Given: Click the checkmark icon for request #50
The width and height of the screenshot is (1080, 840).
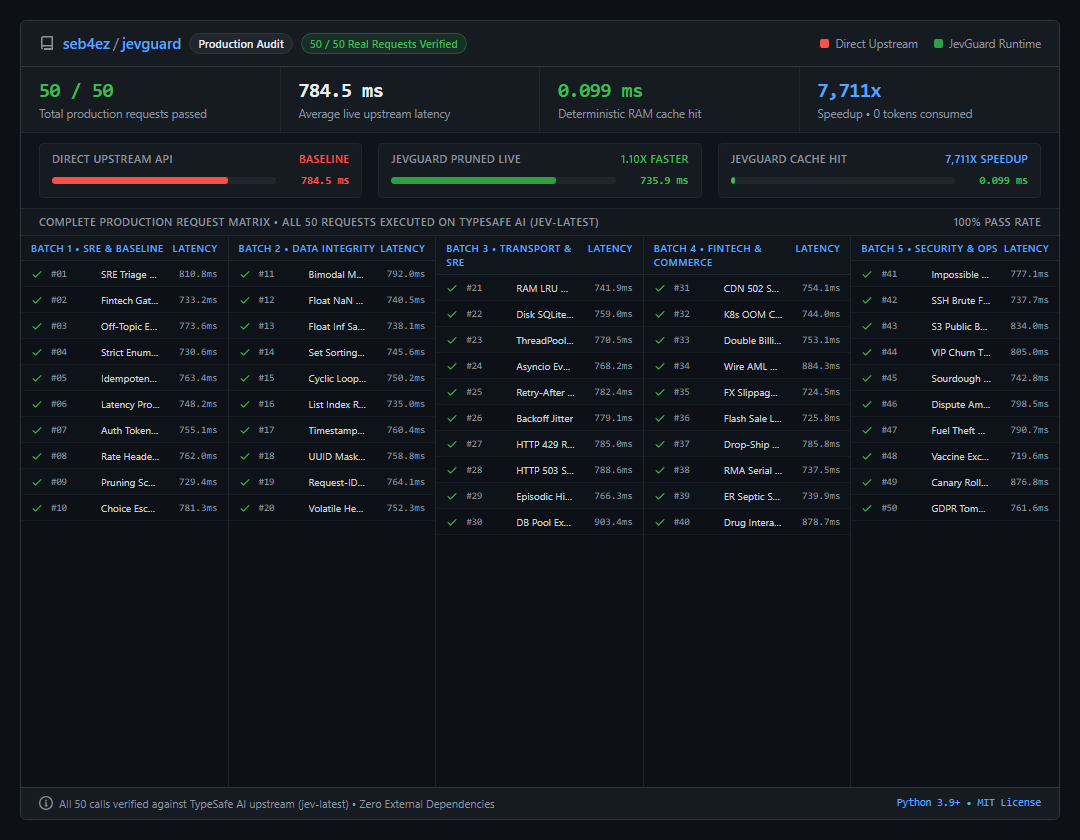Looking at the screenshot, I should coord(867,508).
